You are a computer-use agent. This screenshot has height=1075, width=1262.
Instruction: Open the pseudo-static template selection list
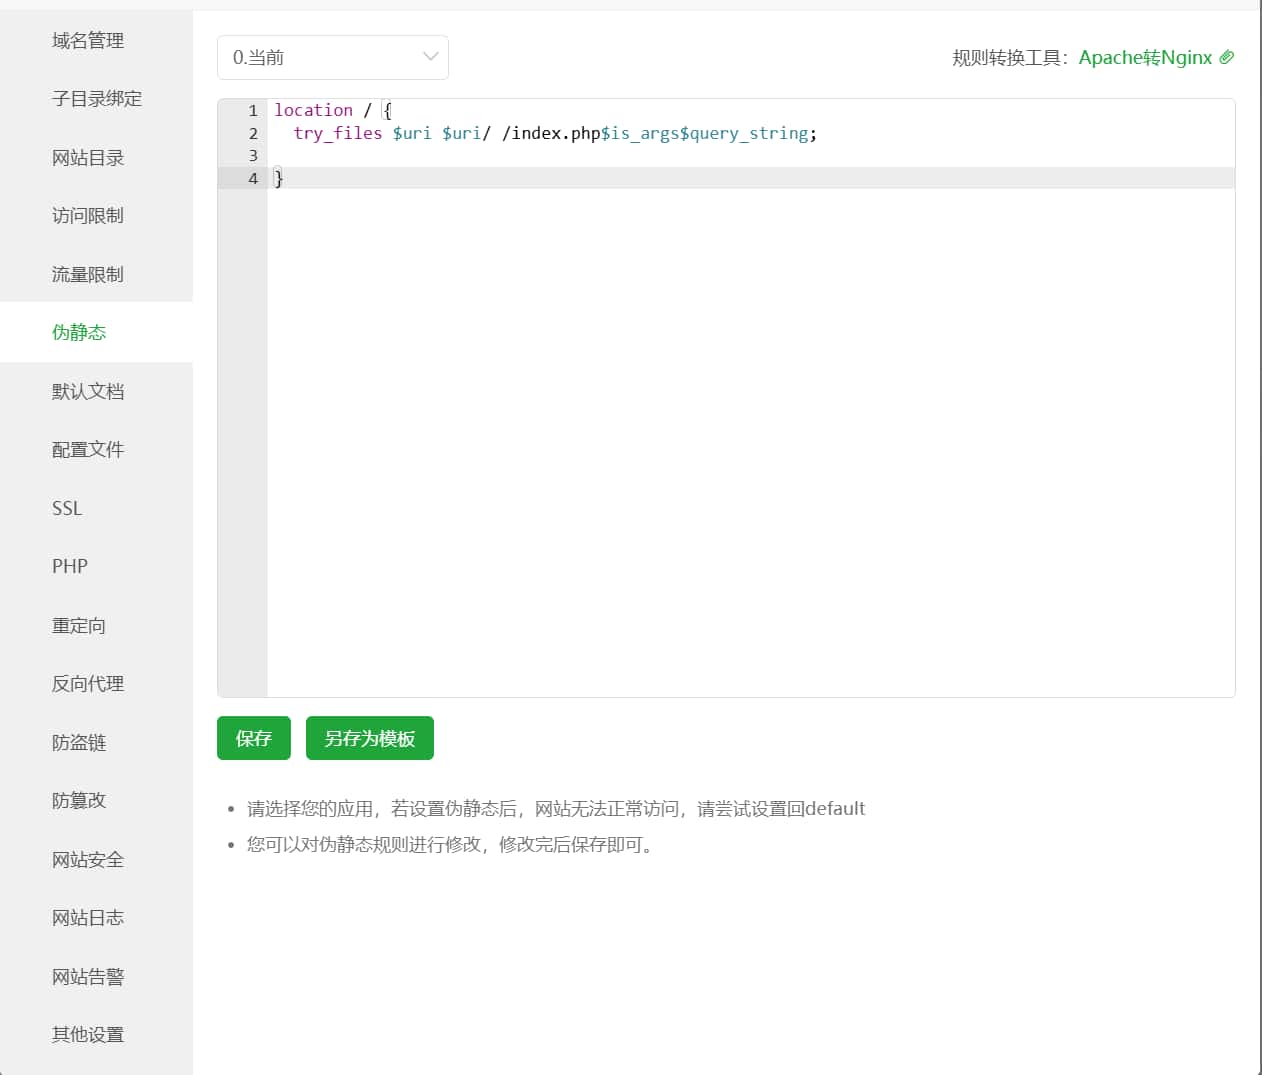pos(332,57)
